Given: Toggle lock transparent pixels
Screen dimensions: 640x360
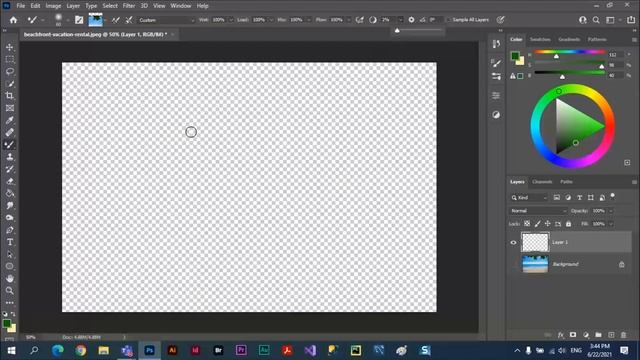Looking at the screenshot, I should [x=527, y=224].
